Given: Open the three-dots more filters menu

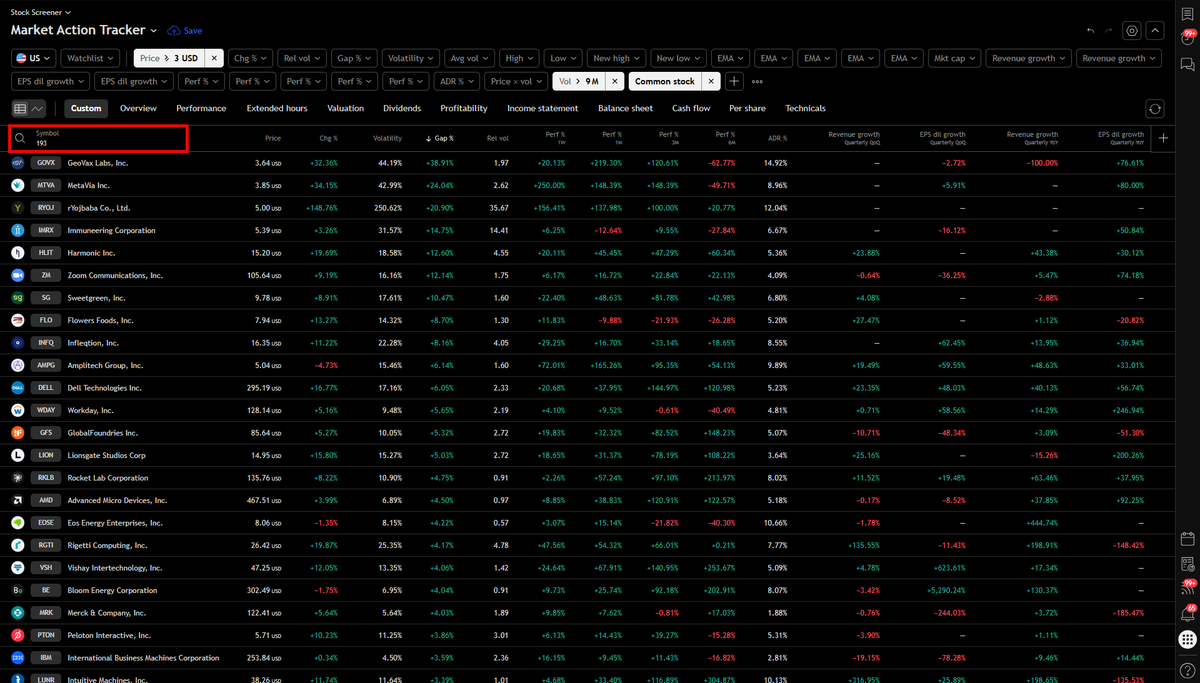Looking at the screenshot, I should [757, 81].
